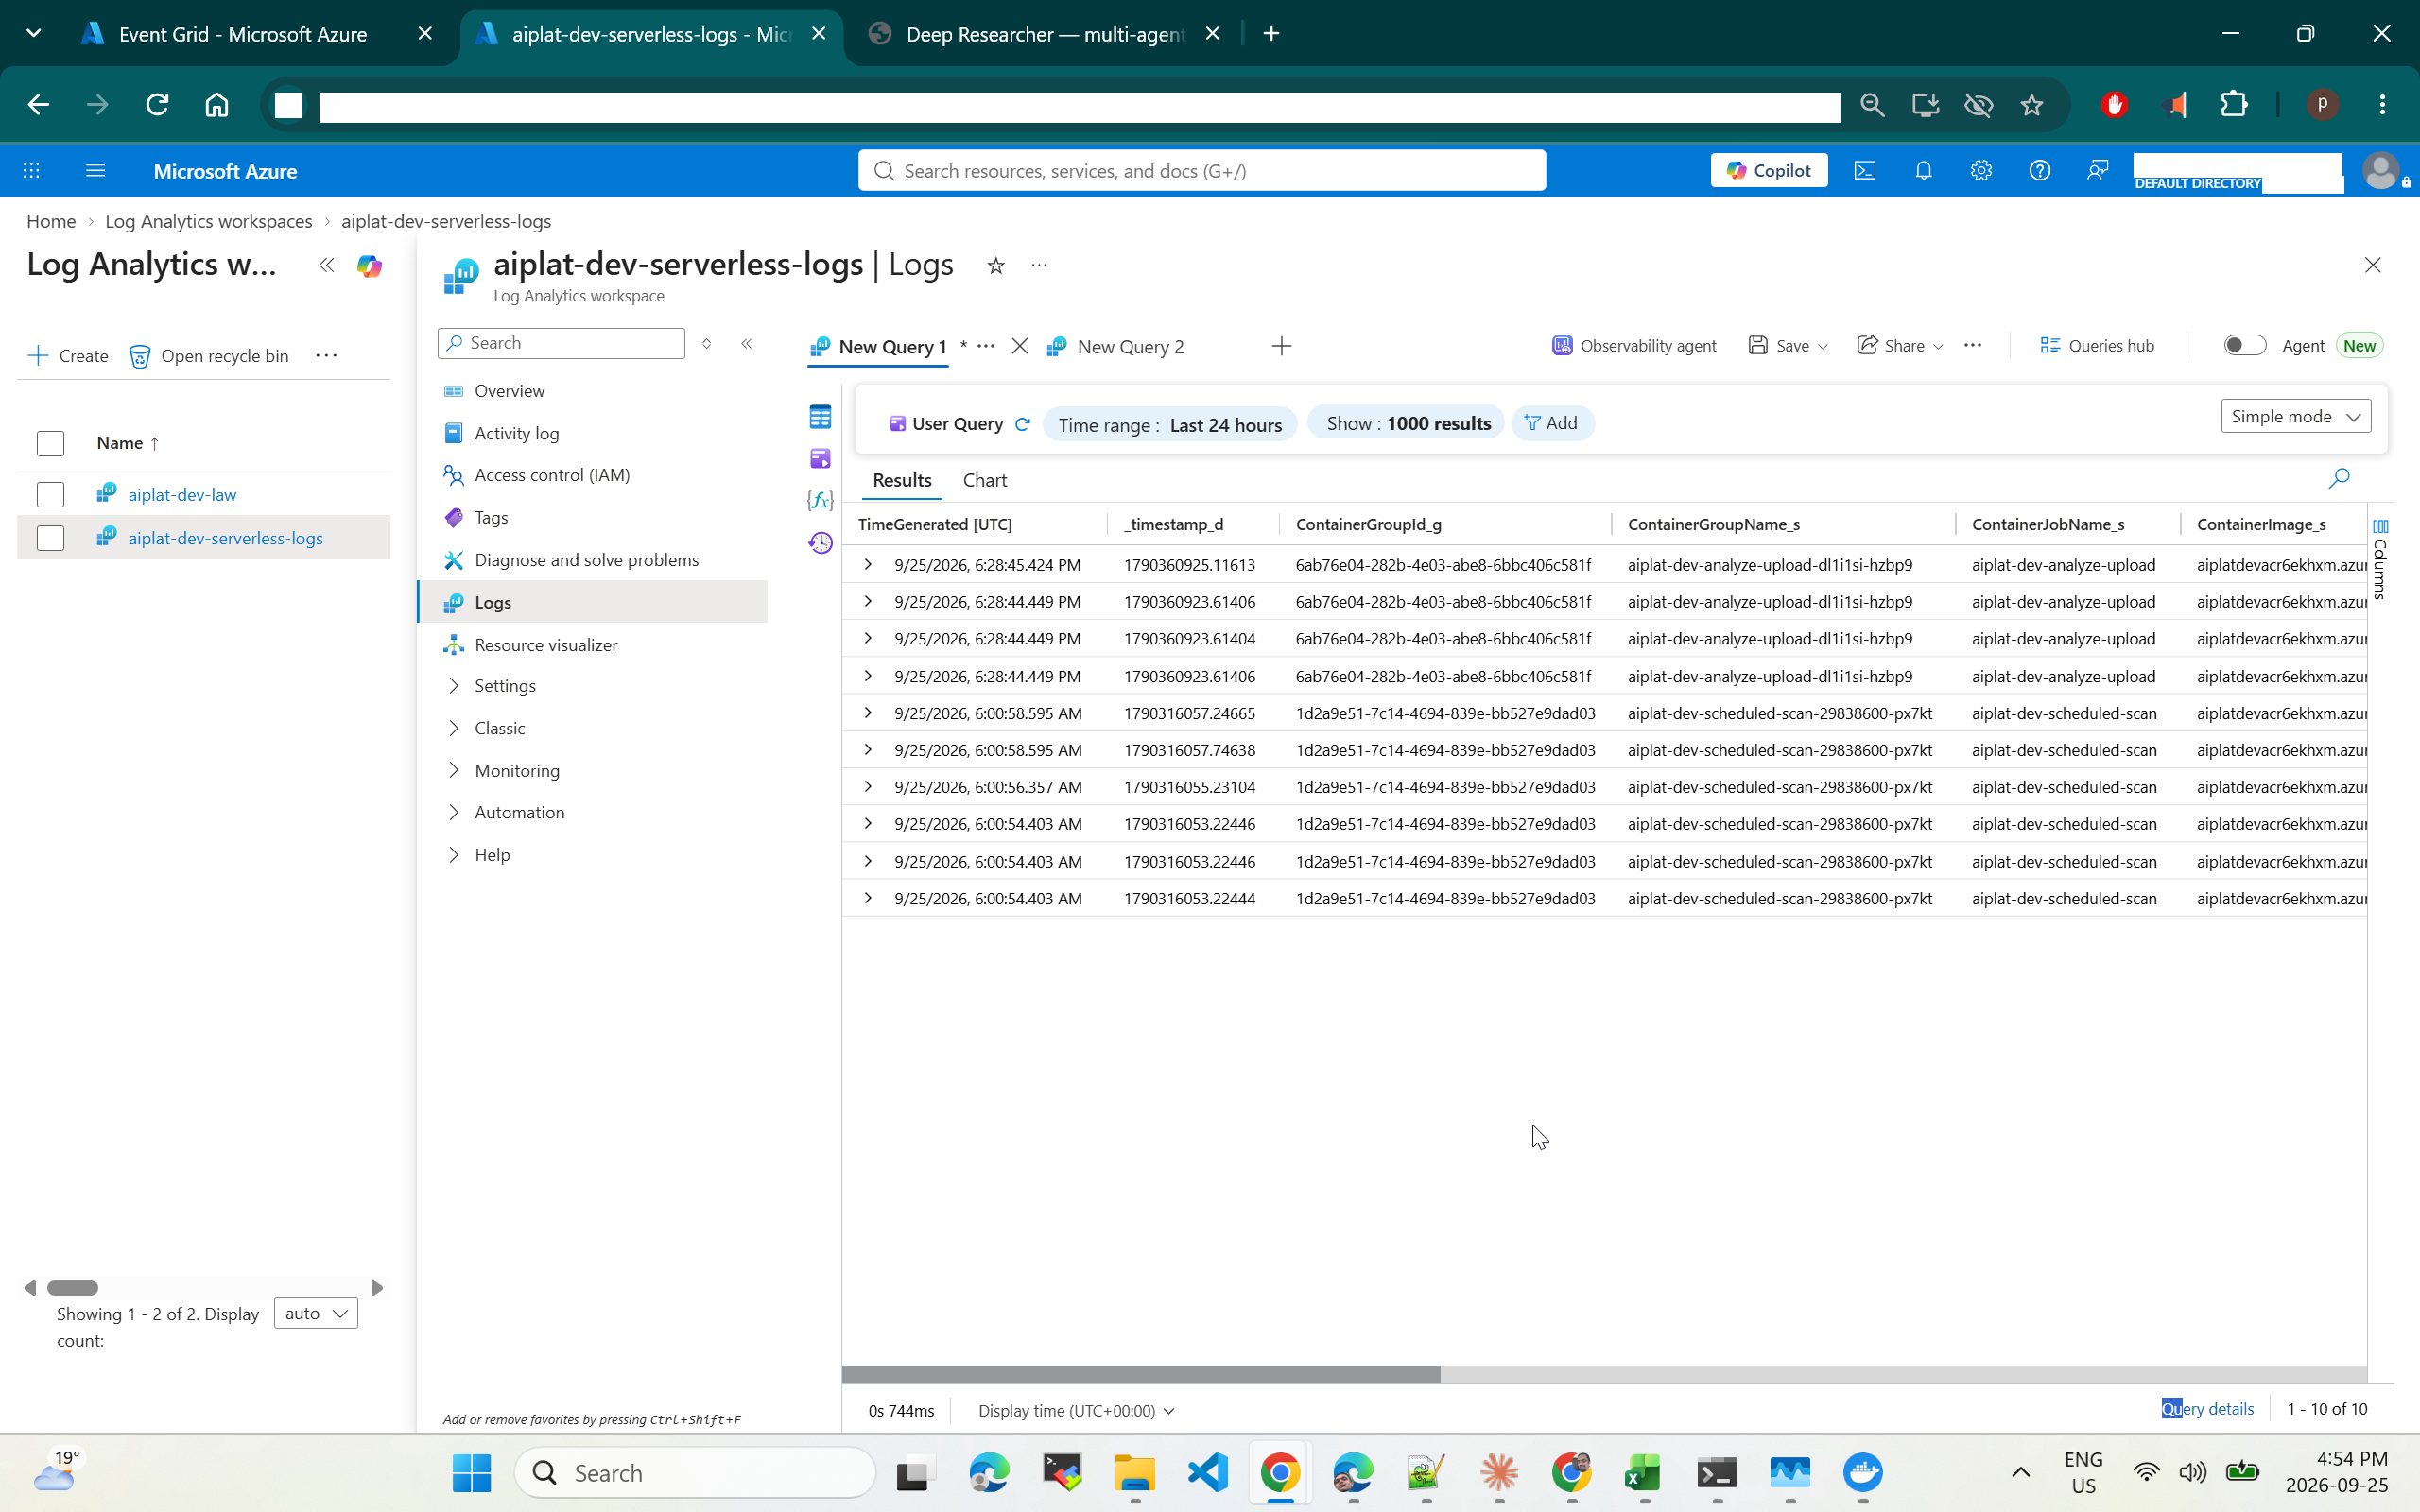Open the Tables panel icon in query sidebar

pyautogui.click(x=820, y=417)
